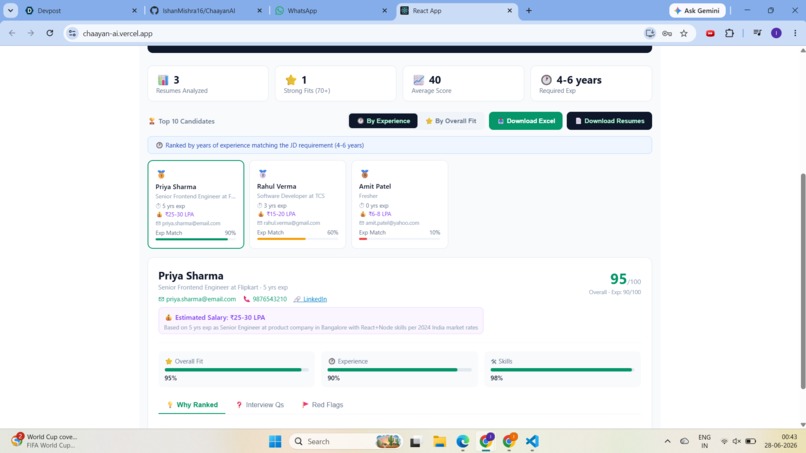Viewport: 806px width, 453px height.
Task: Sort candidates By Overall Fit
Action: pos(451,121)
